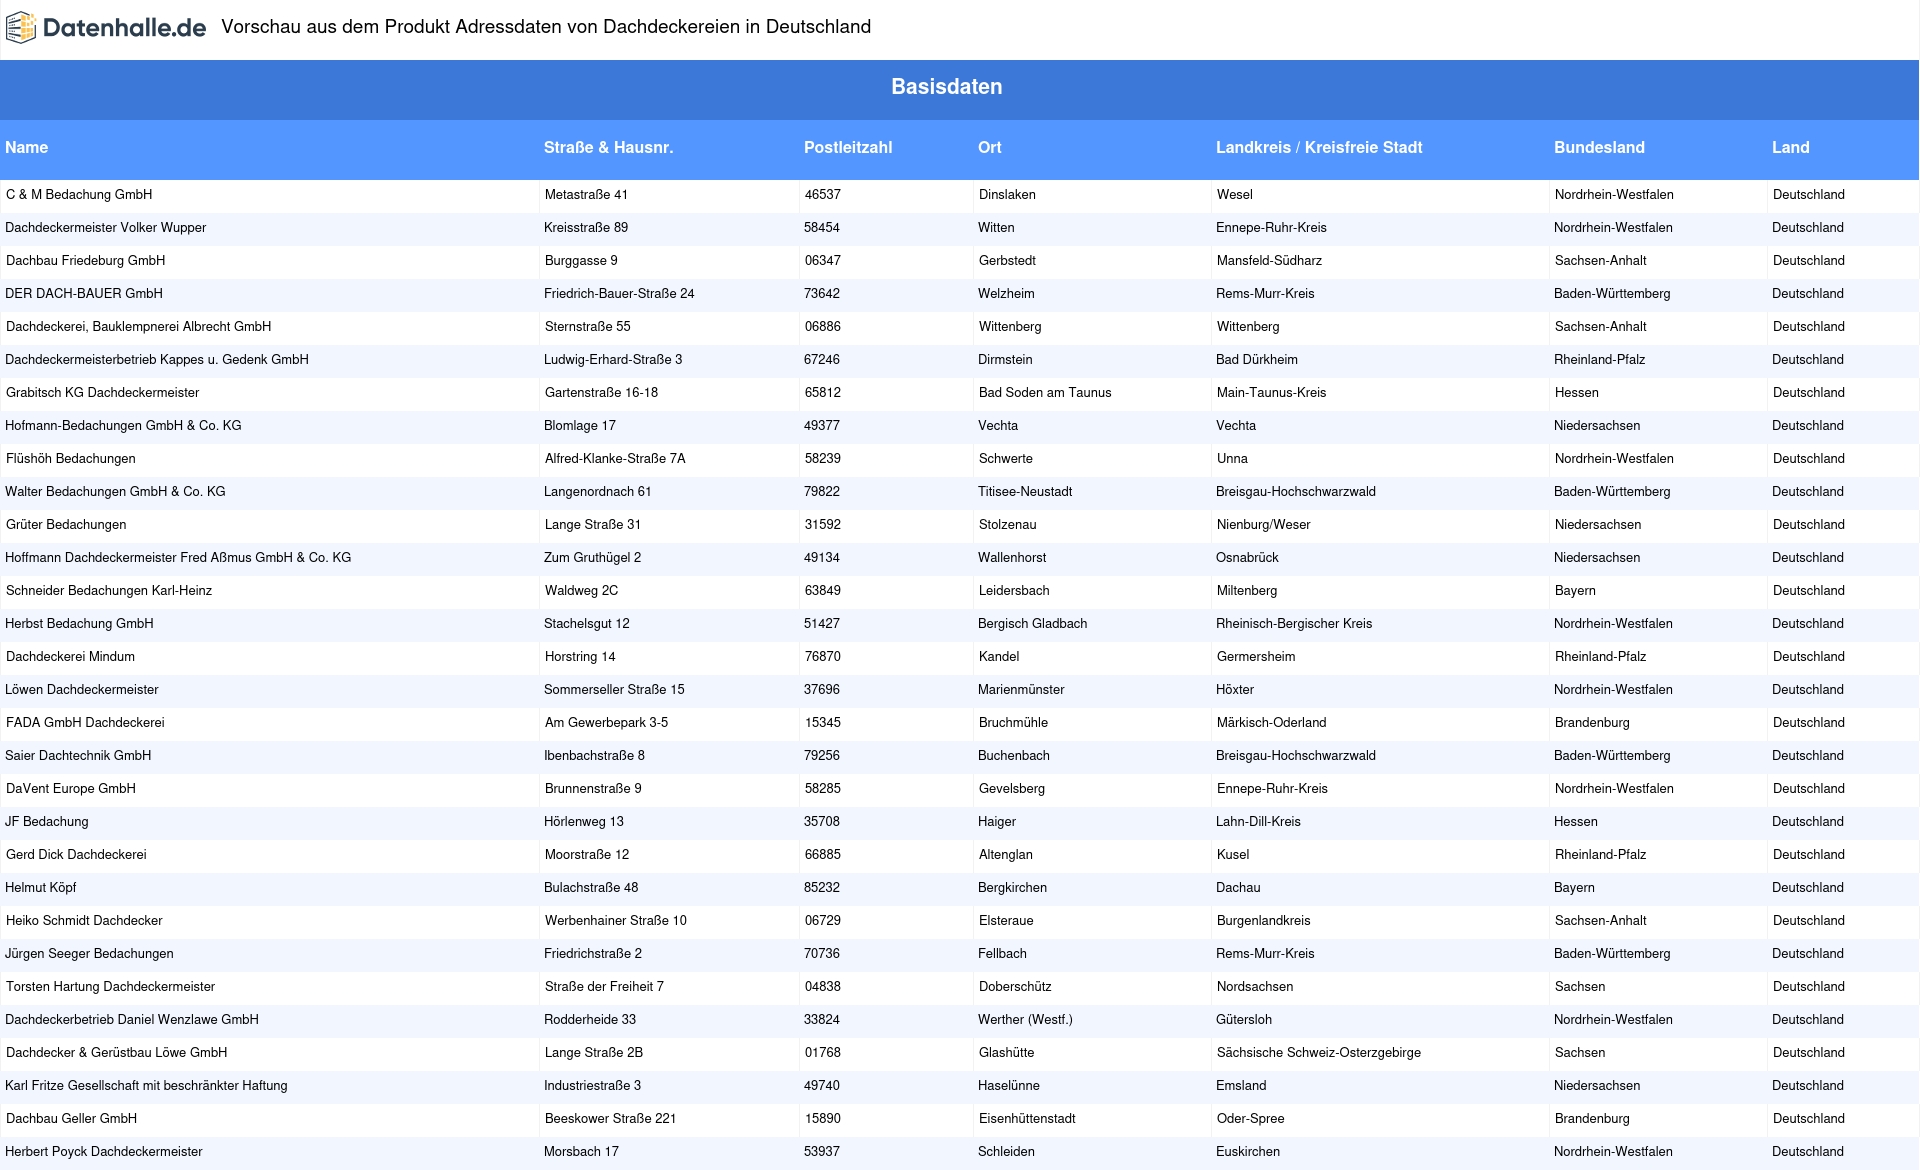This screenshot has width=1920, height=1170.
Task: Select the Kusel district cell
Action: tap(1233, 855)
